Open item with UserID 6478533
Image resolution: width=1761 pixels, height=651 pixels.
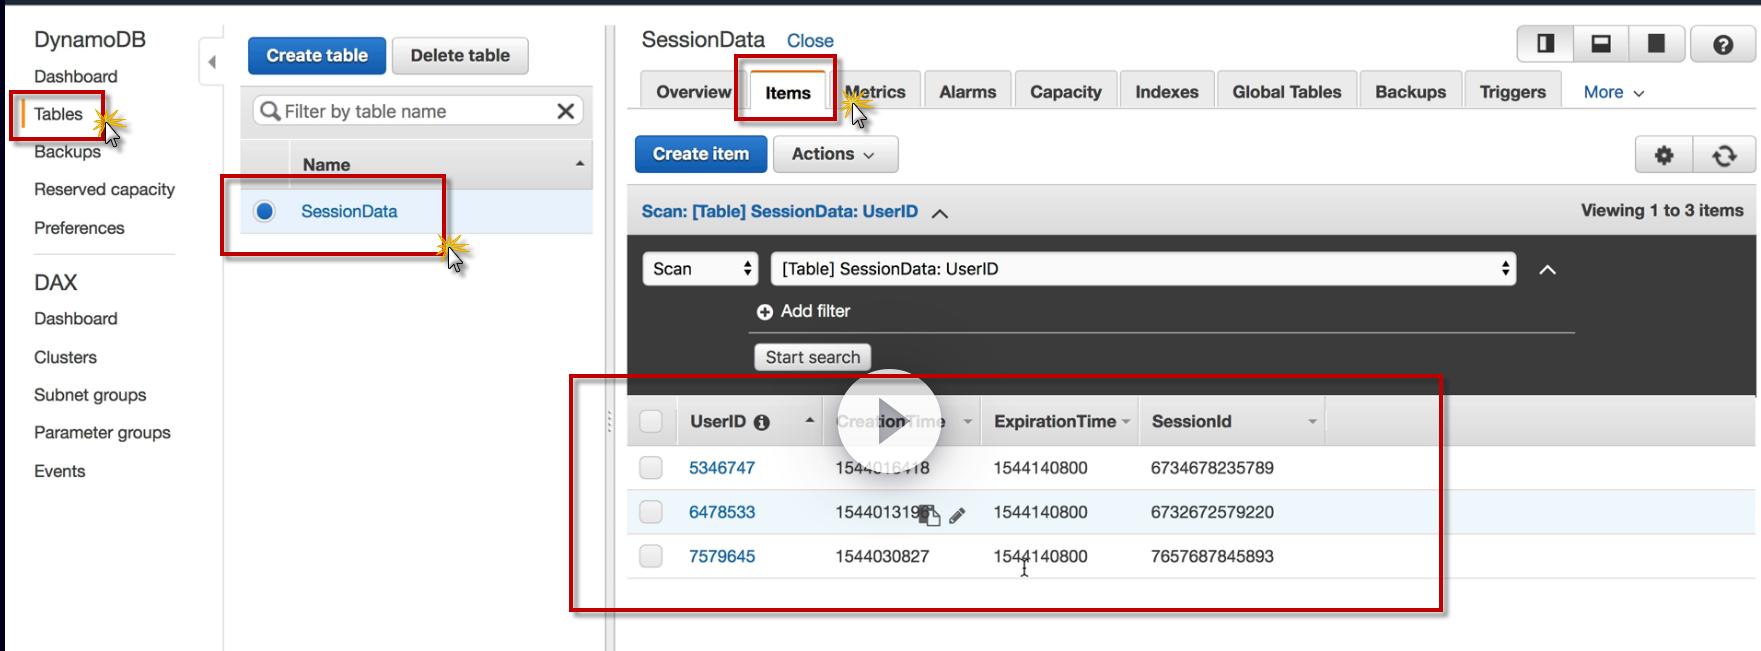pyautogui.click(x=722, y=511)
